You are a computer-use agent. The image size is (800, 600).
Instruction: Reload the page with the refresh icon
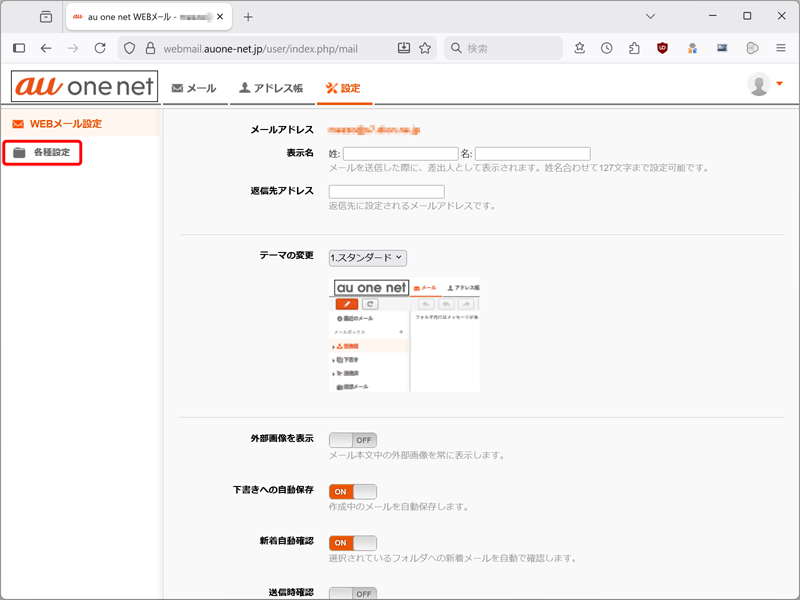coord(100,48)
